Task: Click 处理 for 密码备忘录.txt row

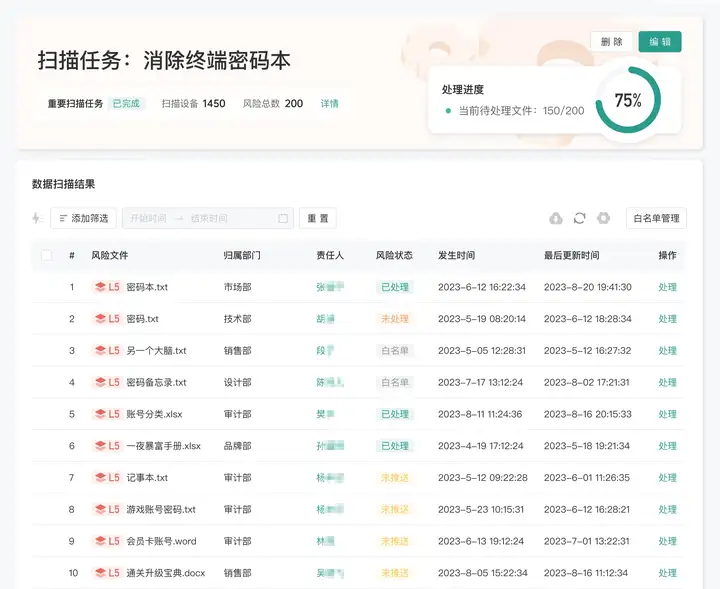Action: (667, 382)
